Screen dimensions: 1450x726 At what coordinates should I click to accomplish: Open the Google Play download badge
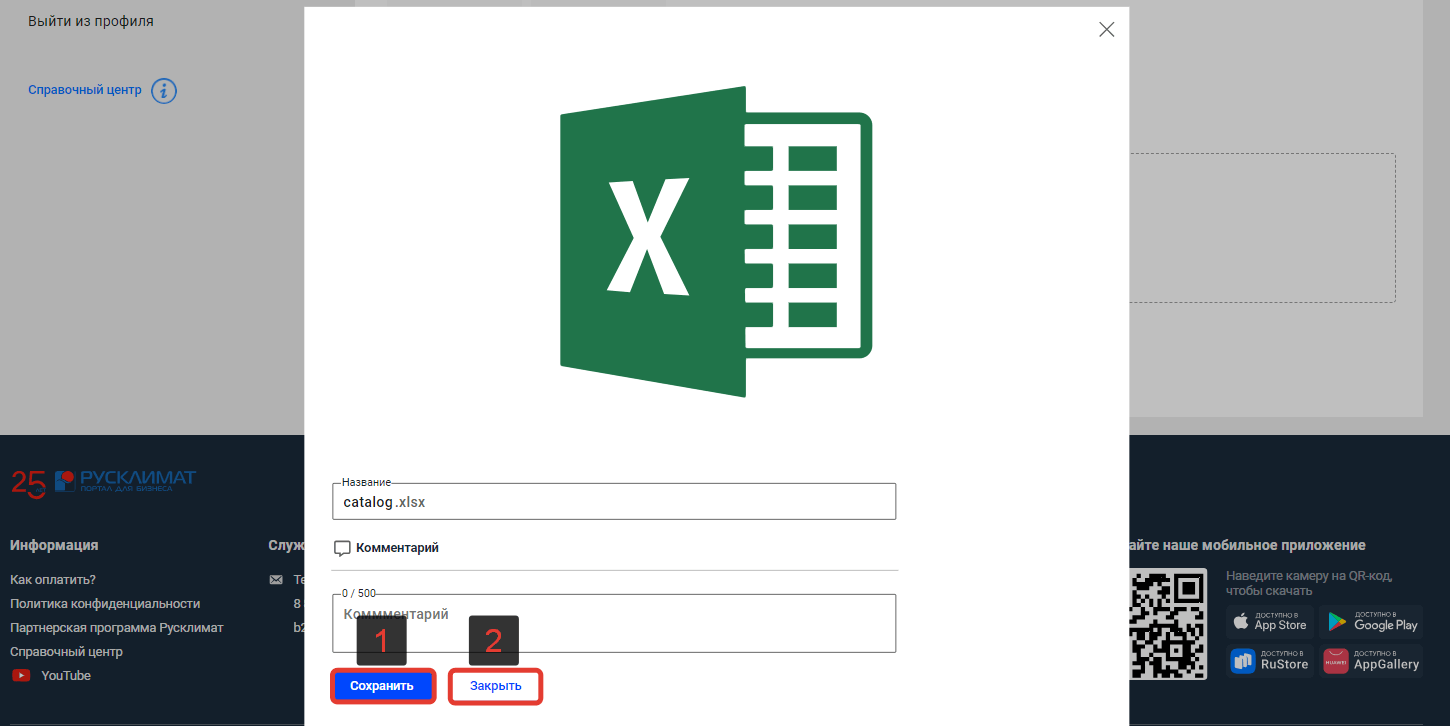tap(1371, 621)
